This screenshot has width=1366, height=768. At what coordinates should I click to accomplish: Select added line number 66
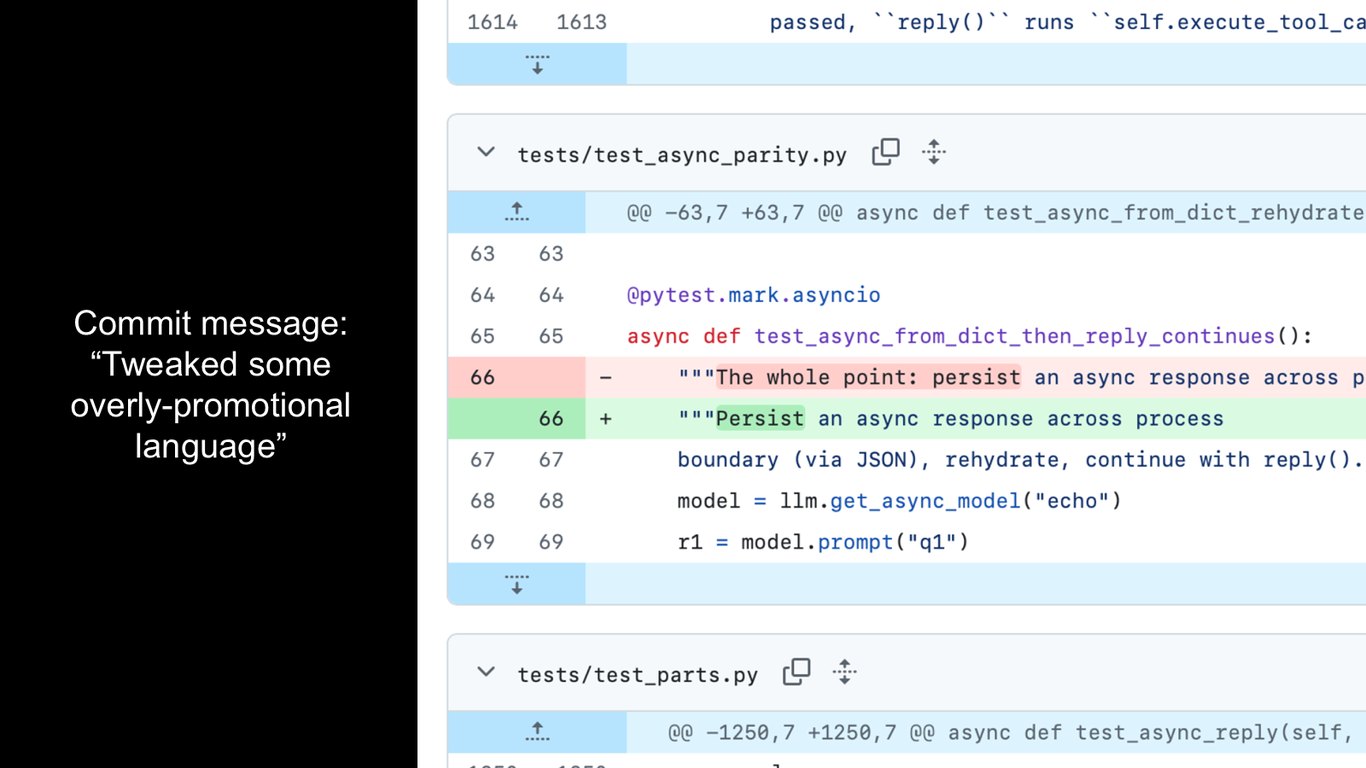click(x=551, y=418)
